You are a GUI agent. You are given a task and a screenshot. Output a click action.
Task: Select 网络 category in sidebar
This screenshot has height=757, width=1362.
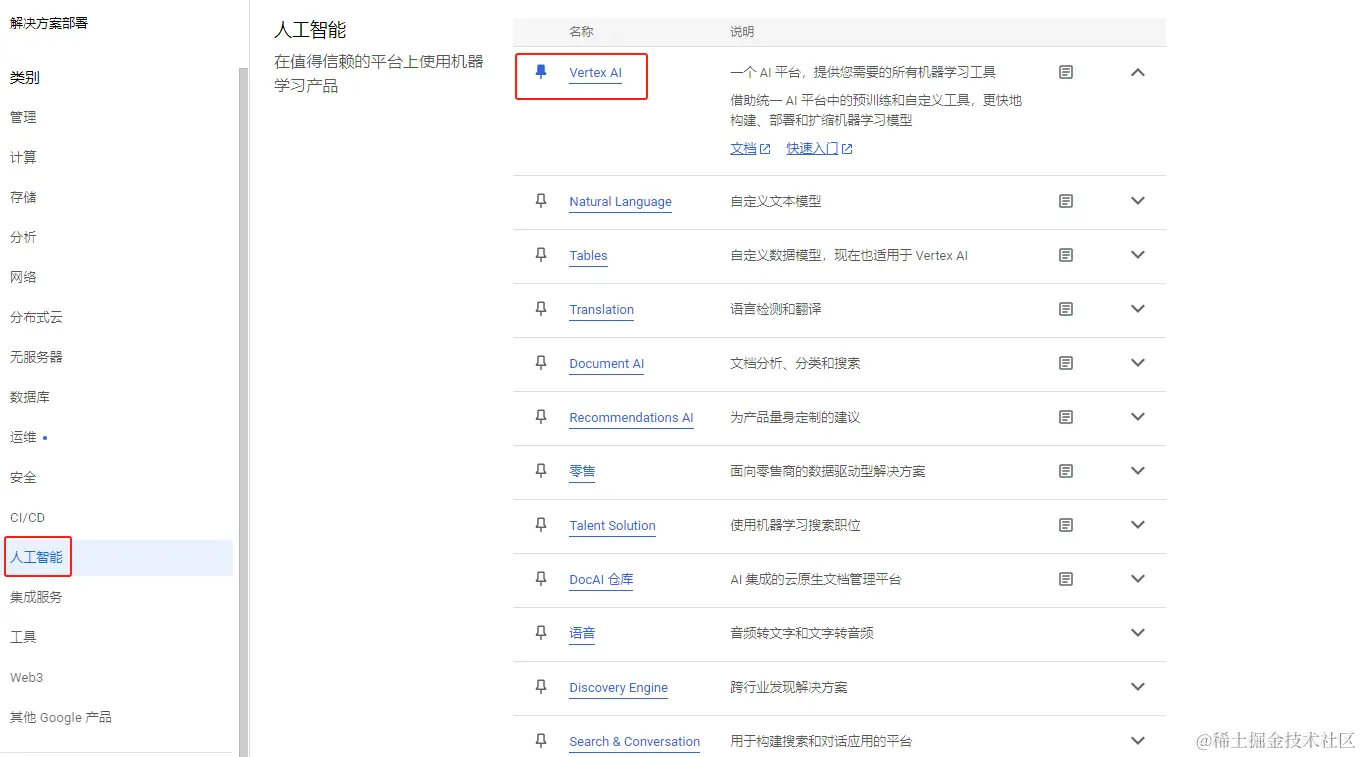(23, 277)
